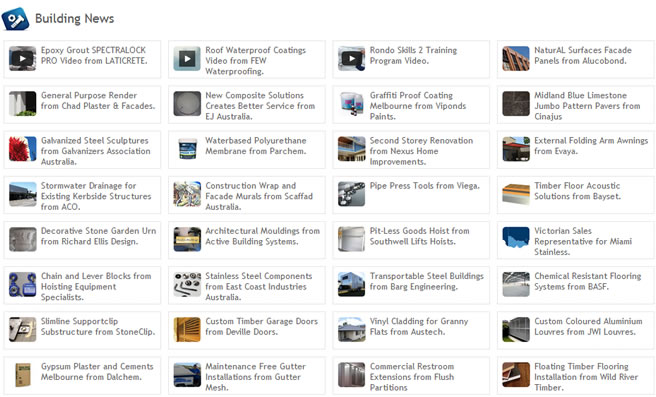Open the Transportable Steel Buildings thumbnail
This screenshot has height=397, width=656.
click(x=351, y=284)
